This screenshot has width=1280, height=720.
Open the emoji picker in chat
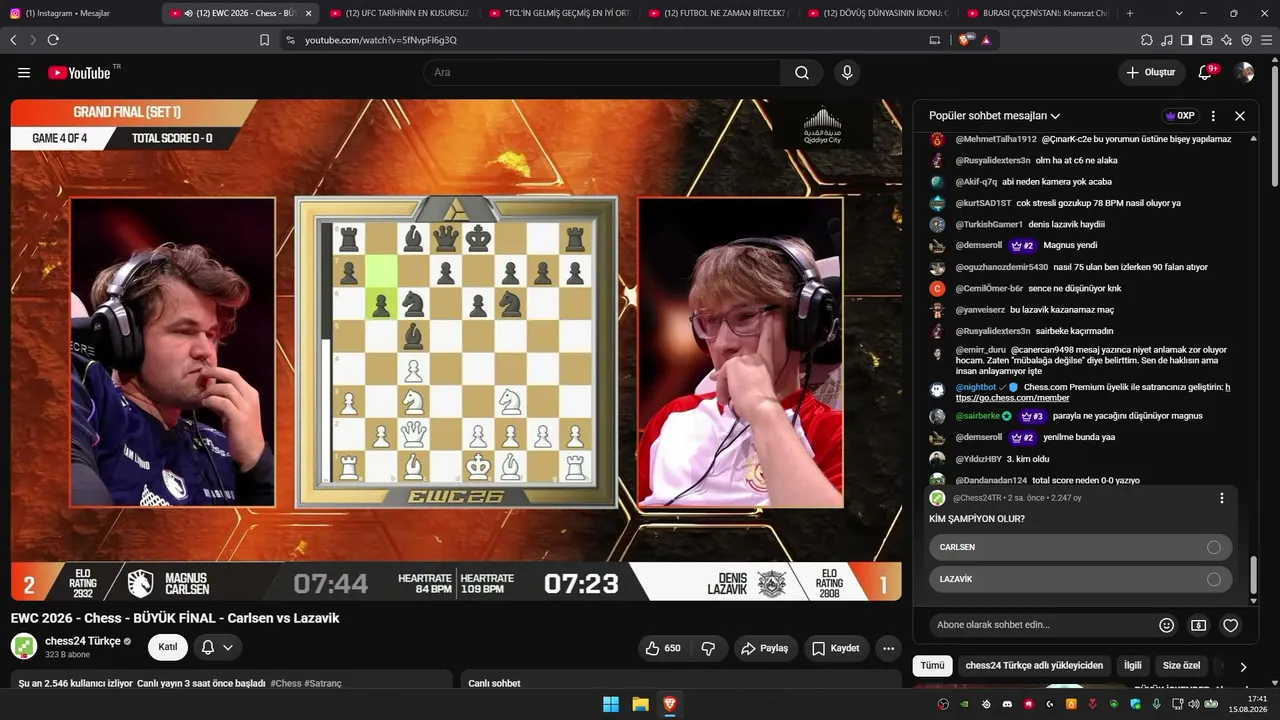(1166, 625)
